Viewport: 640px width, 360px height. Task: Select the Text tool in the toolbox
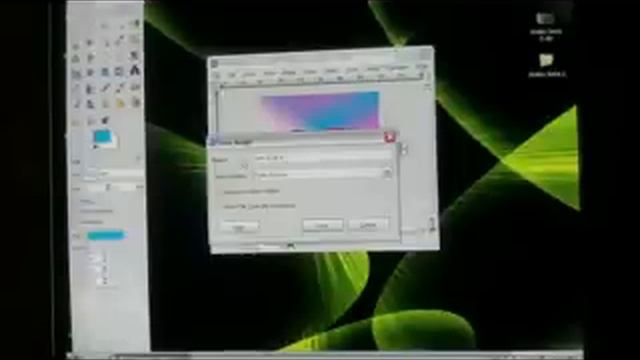tap(135, 71)
